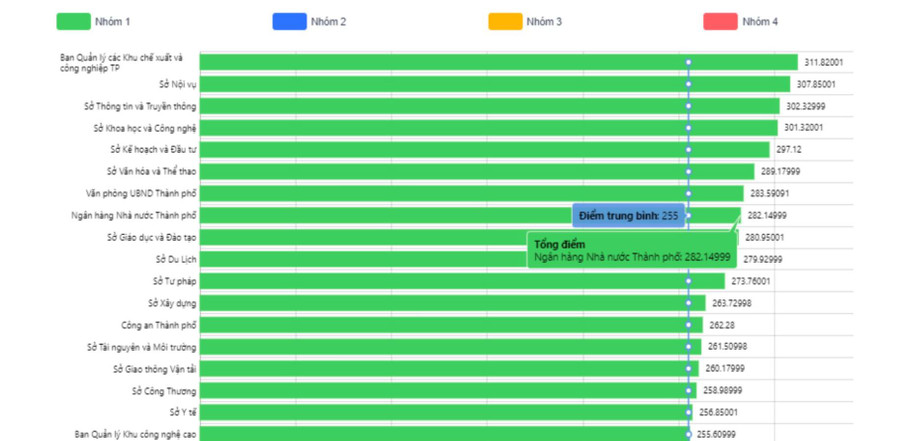Select the Sở Nội vụ bar
Image resolution: width=900 pixels, height=441 pixels.
[495, 84]
